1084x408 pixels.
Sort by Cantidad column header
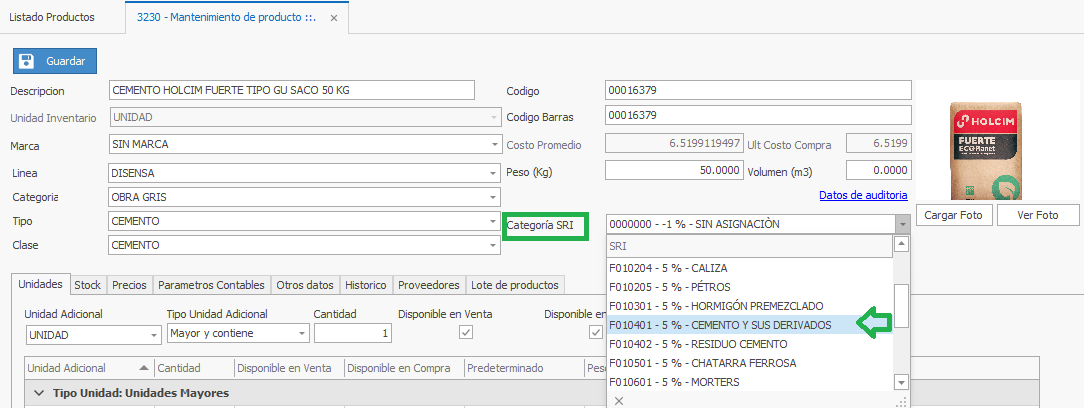tap(194, 368)
